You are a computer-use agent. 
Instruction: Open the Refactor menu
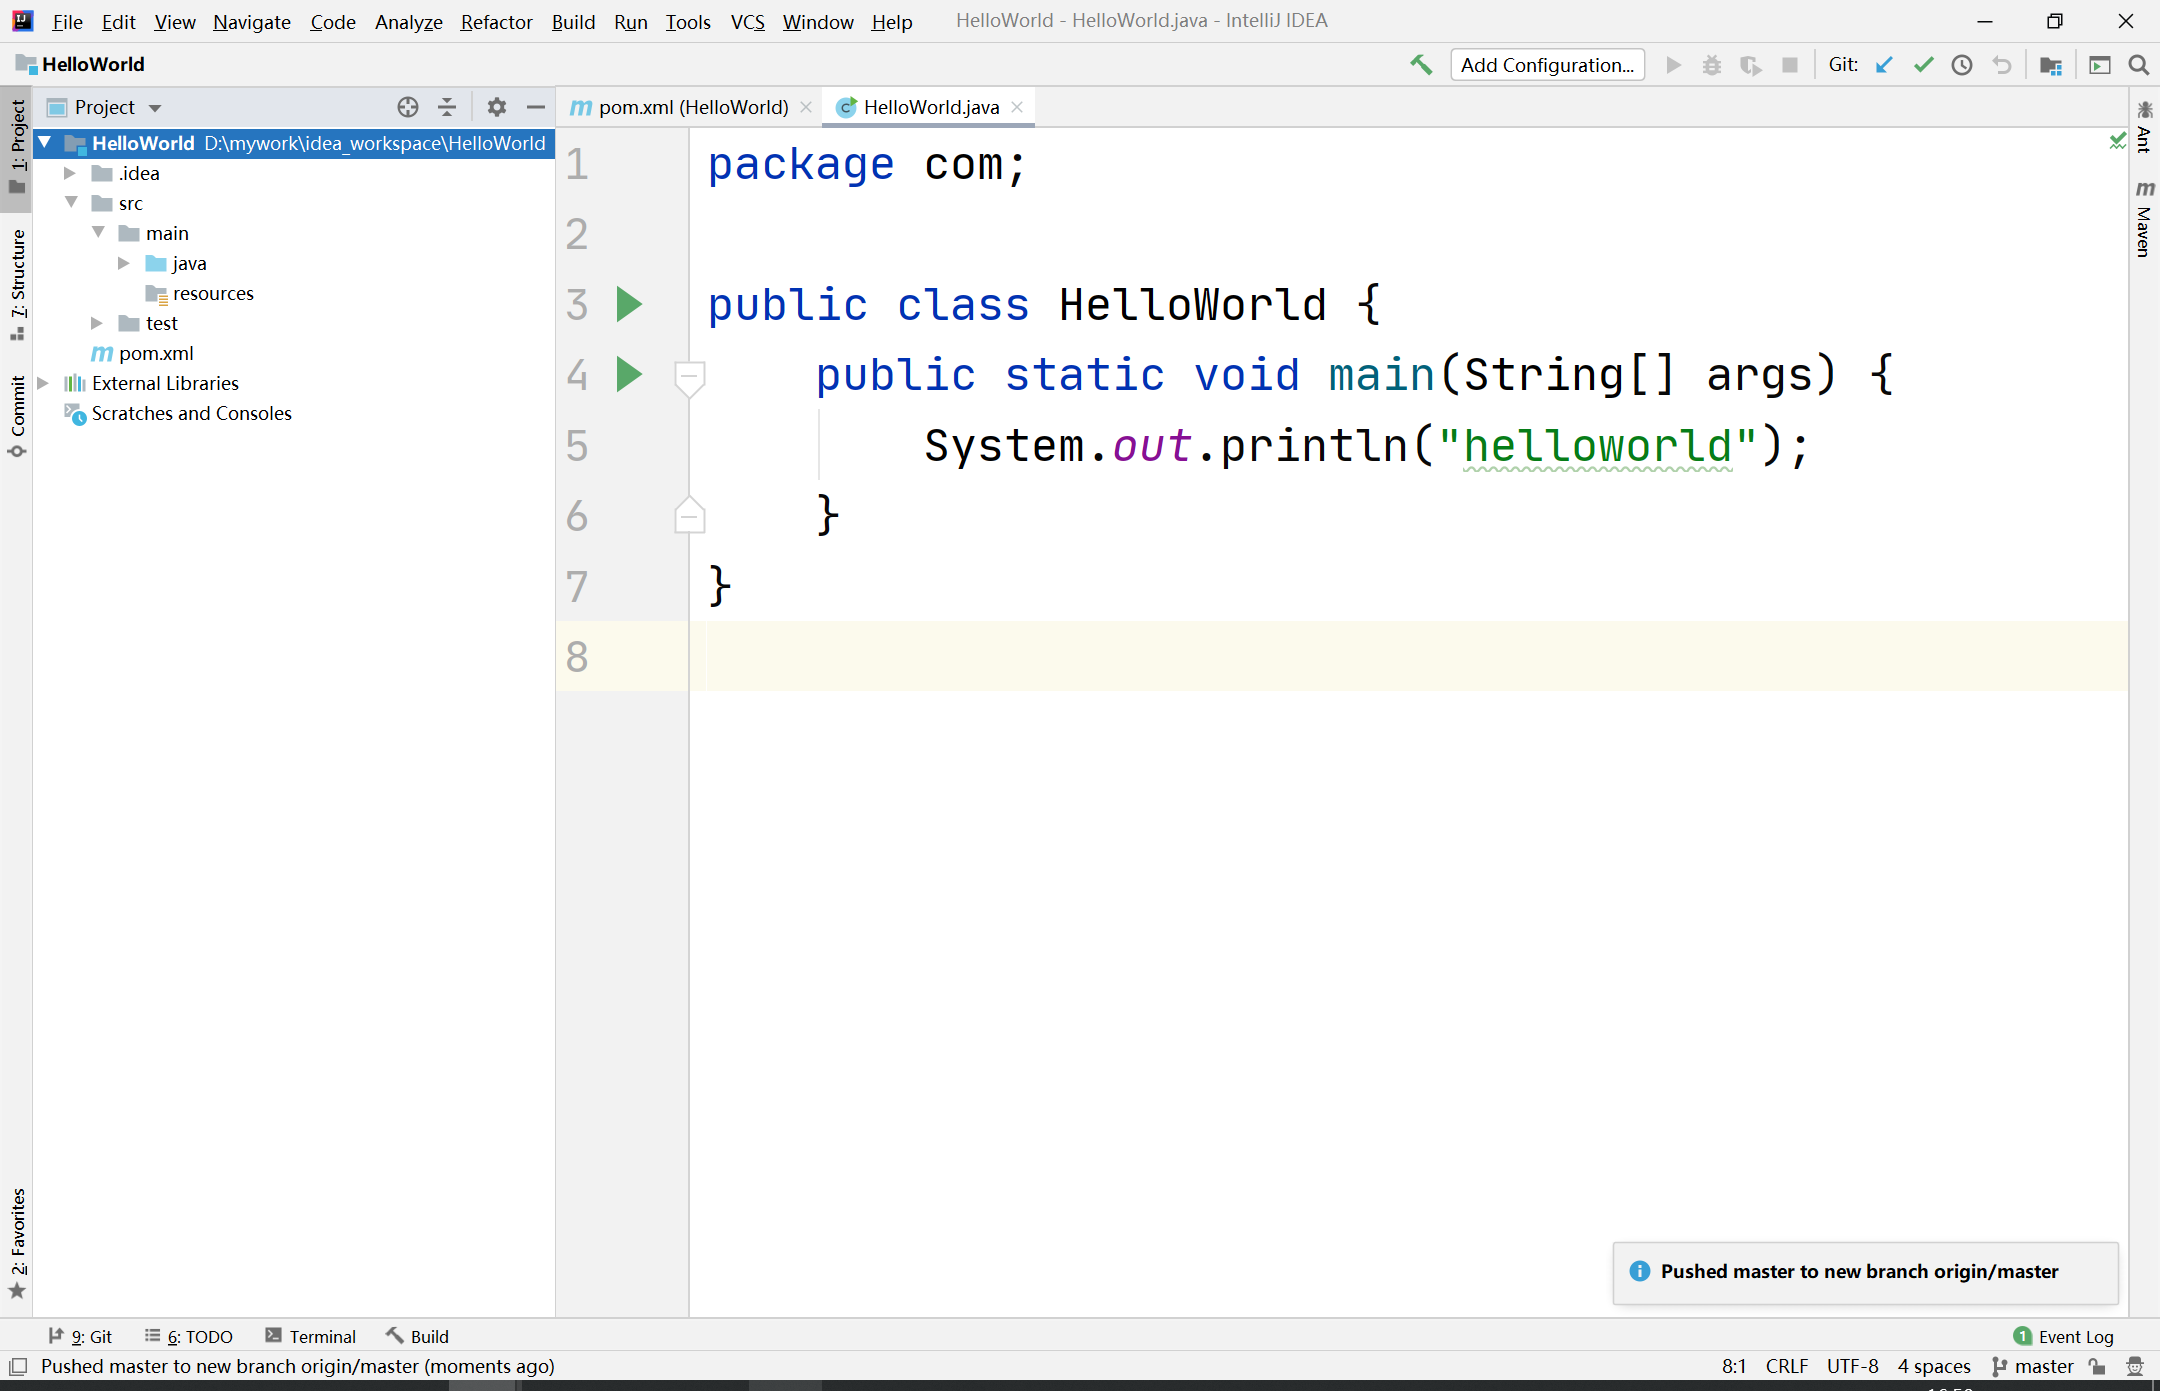click(x=496, y=21)
